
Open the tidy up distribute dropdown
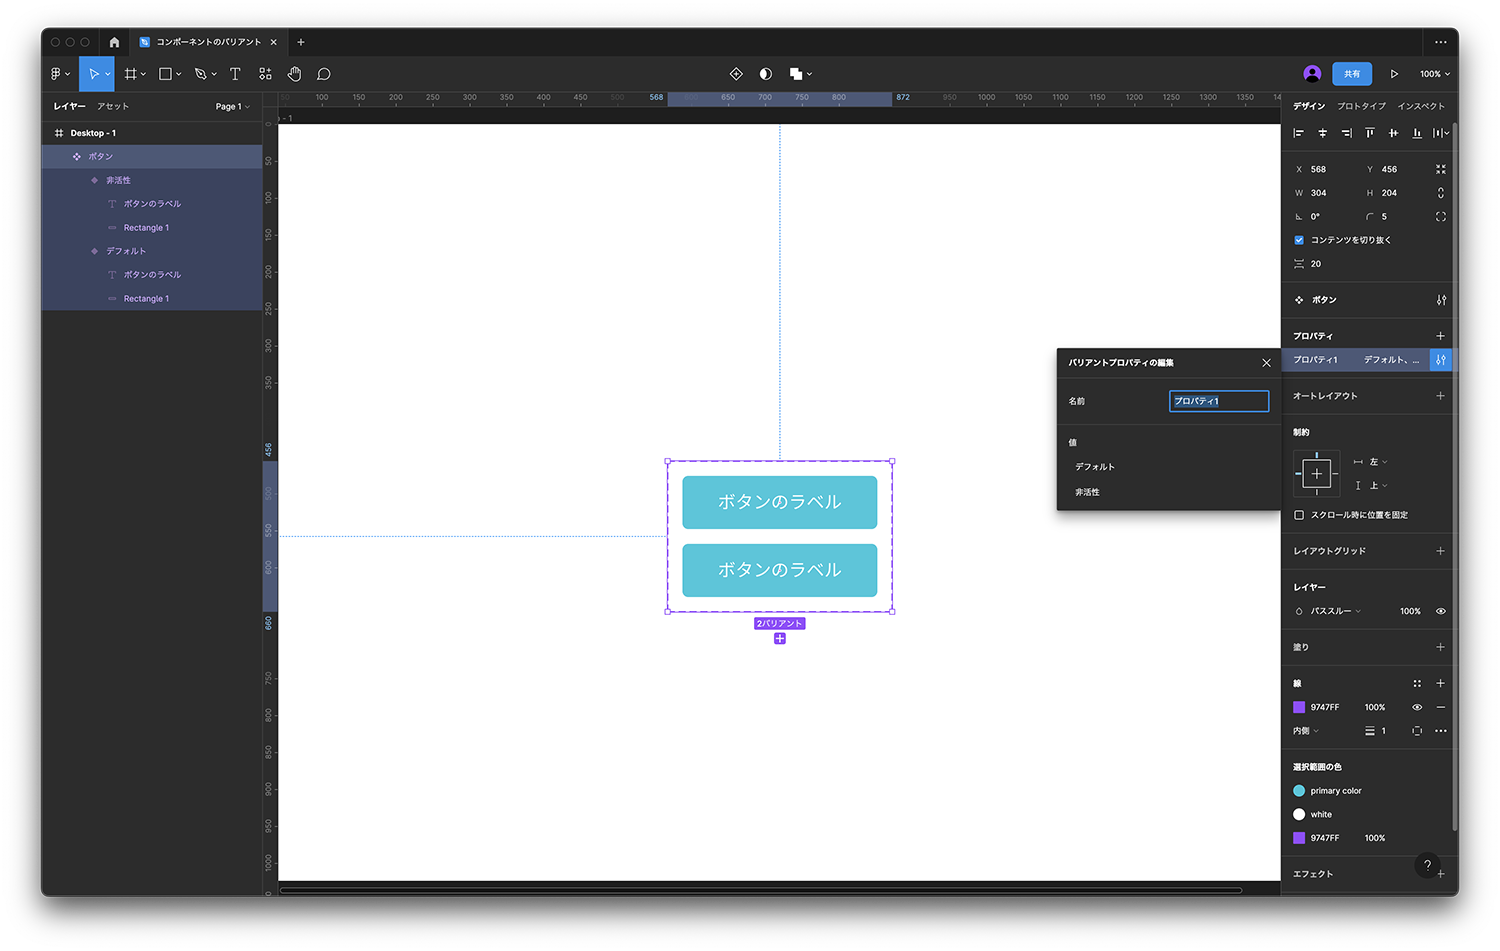1441,133
